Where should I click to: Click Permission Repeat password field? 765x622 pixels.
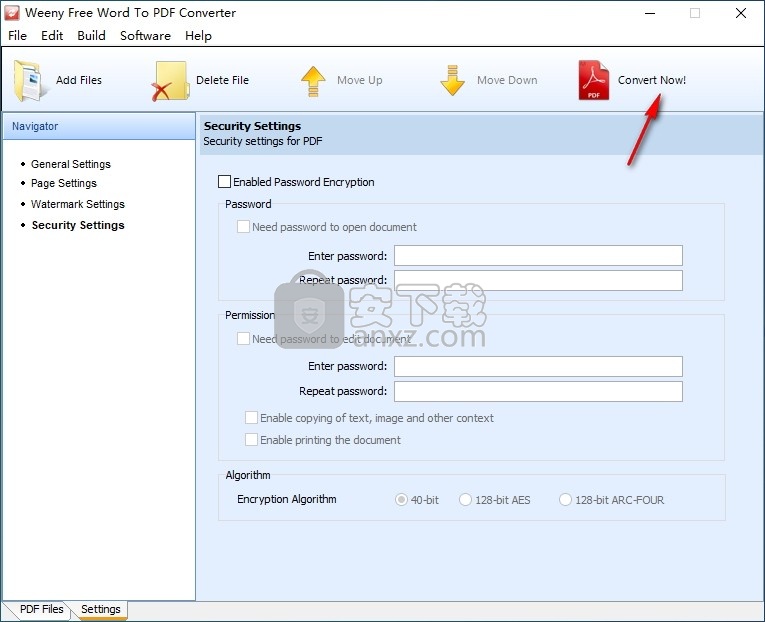[538, 391]
